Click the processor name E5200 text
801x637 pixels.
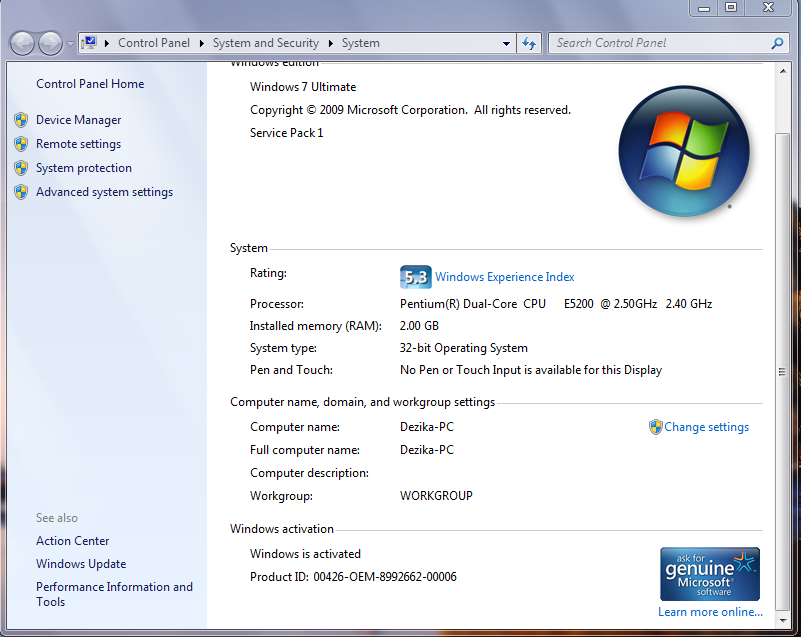(x=556, y=304)
